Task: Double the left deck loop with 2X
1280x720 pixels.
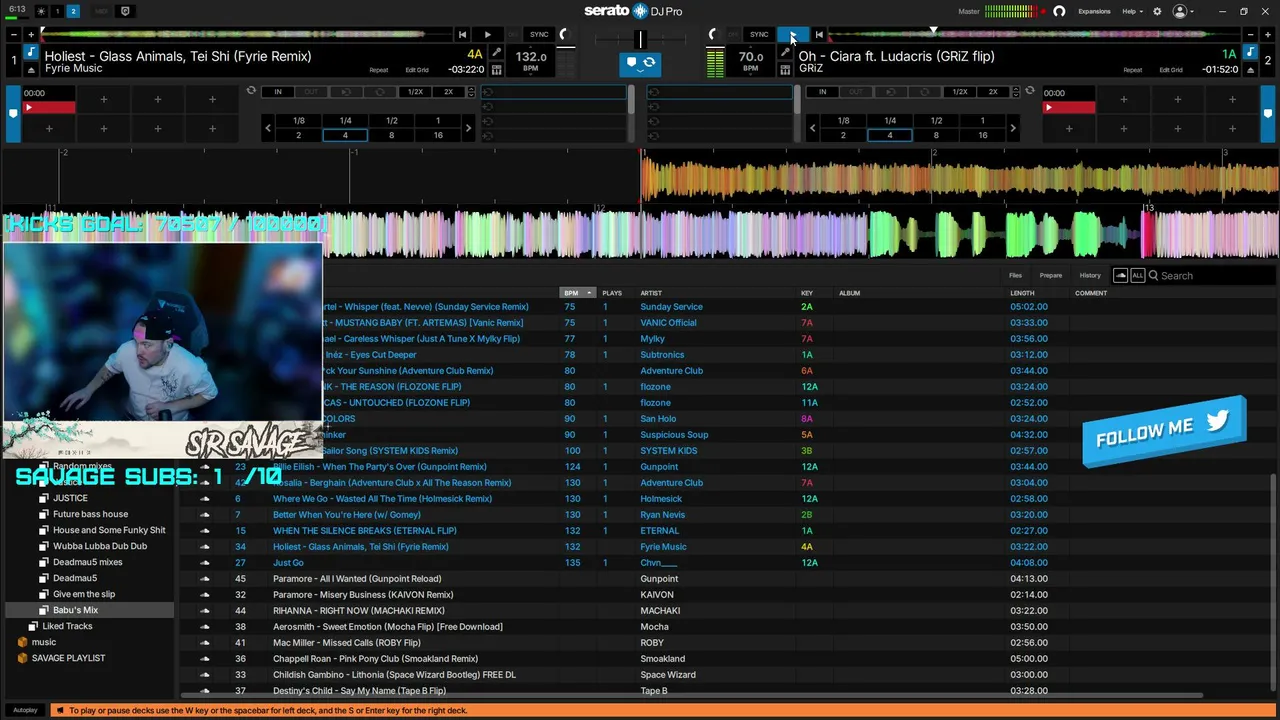Action: click(x=448, y=92)
